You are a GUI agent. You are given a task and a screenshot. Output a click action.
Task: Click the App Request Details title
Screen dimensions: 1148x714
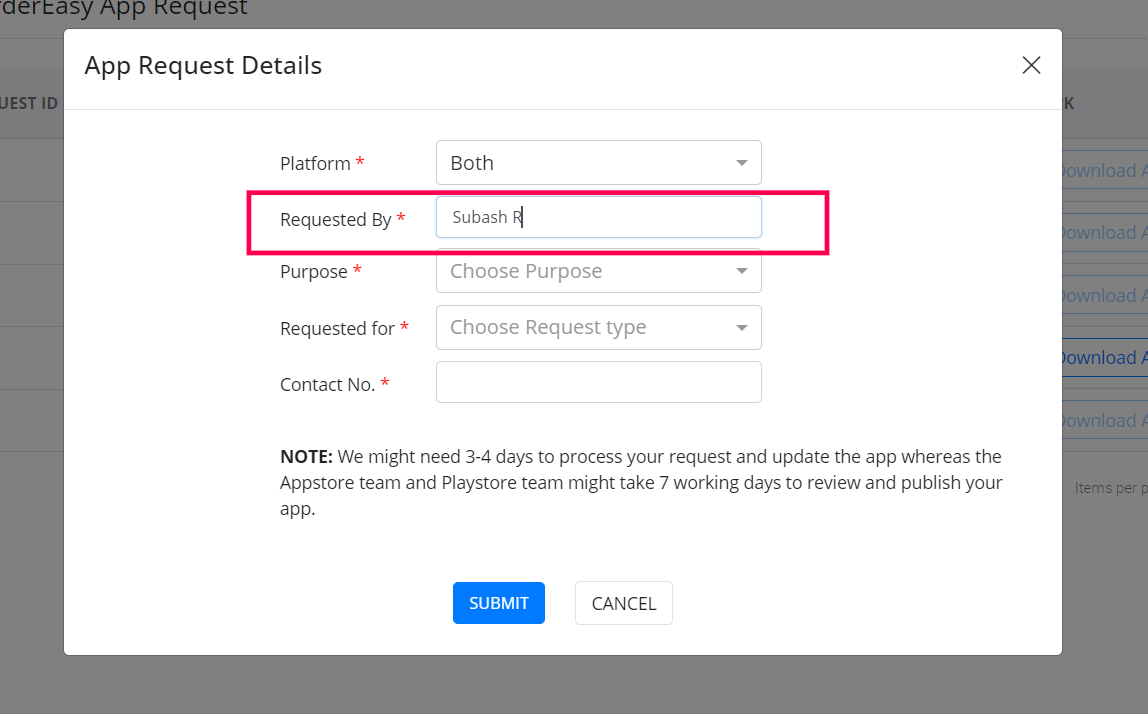tap(203, 66)
